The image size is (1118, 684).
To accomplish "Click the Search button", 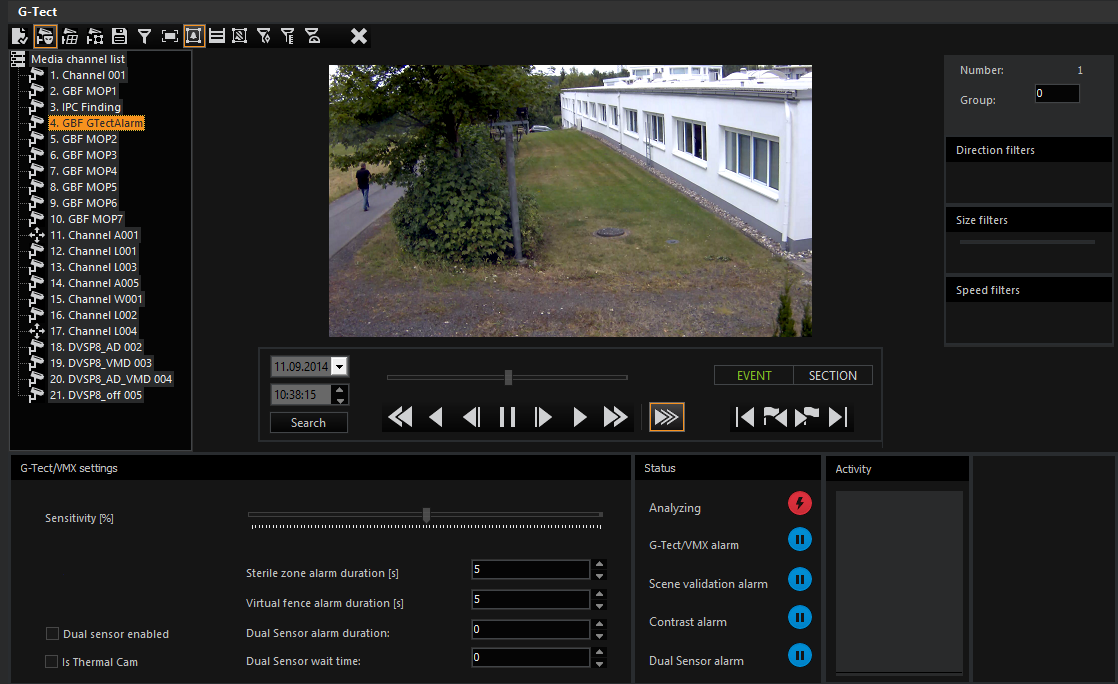I will (309, 423).
